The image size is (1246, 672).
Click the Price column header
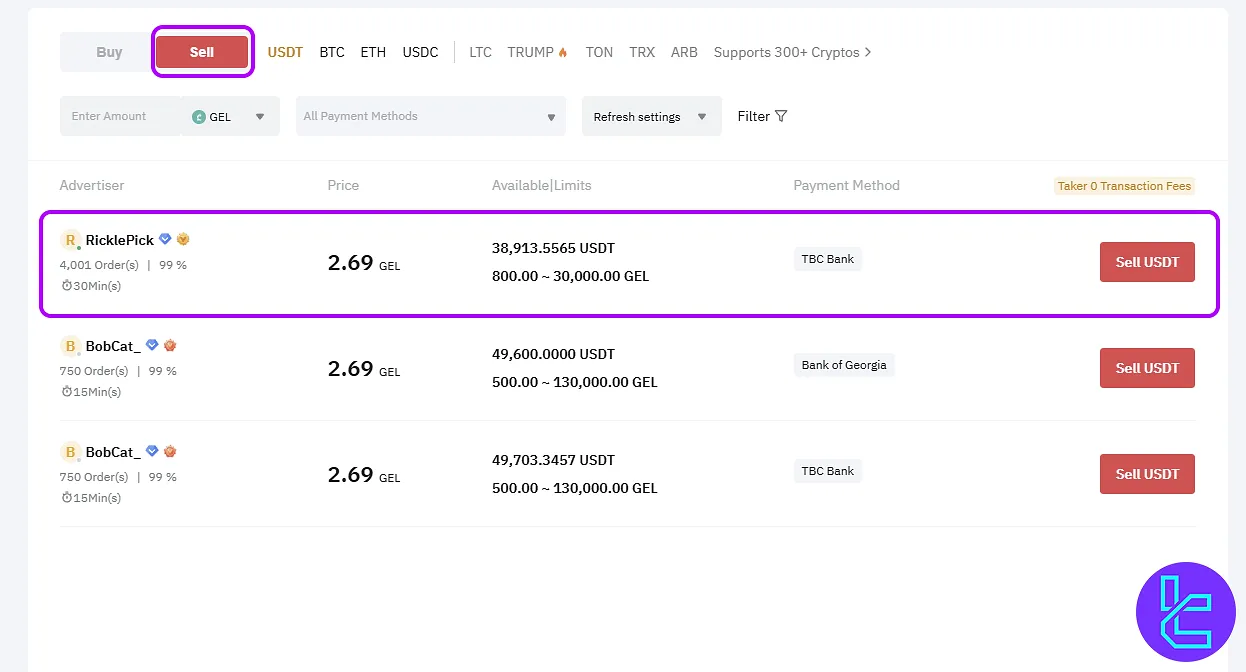343,185
